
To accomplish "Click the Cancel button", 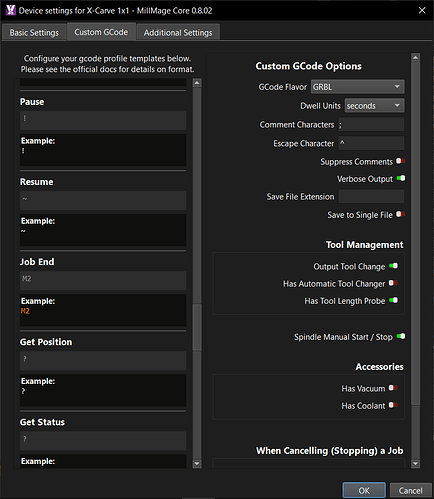I will [410, 490].
